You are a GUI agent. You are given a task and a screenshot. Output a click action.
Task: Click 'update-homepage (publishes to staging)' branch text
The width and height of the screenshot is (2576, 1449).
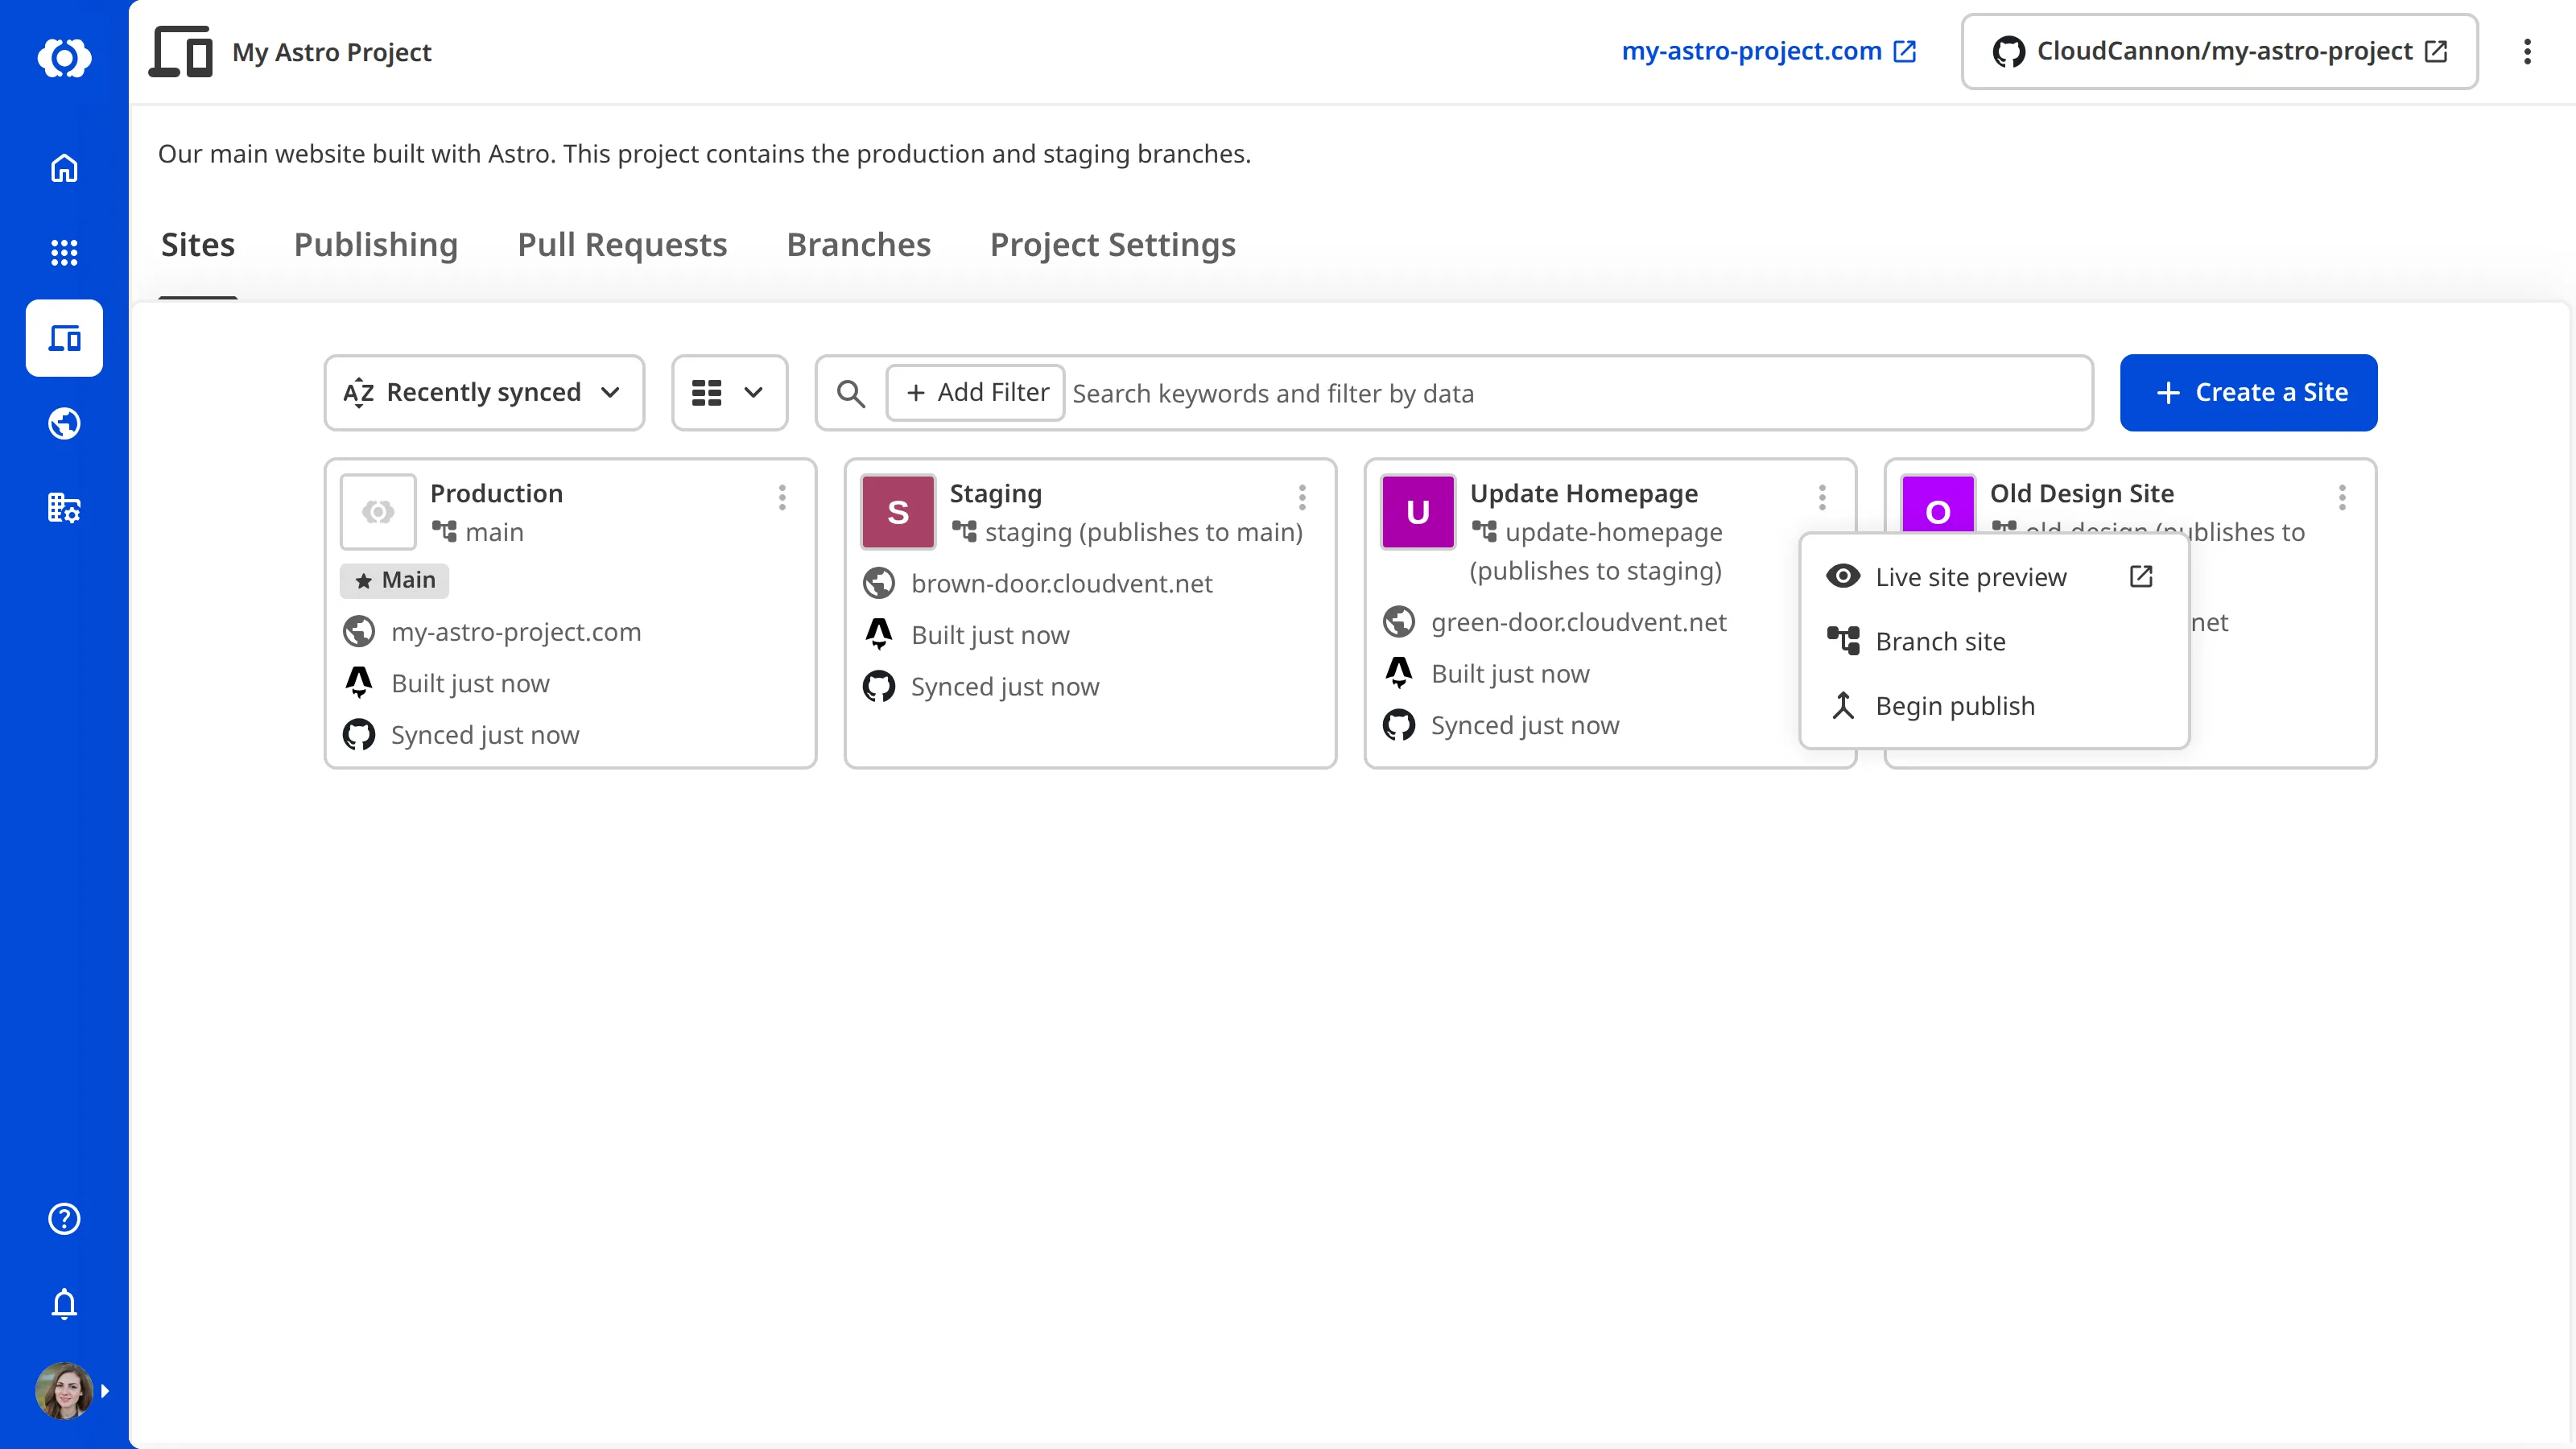1596,551
